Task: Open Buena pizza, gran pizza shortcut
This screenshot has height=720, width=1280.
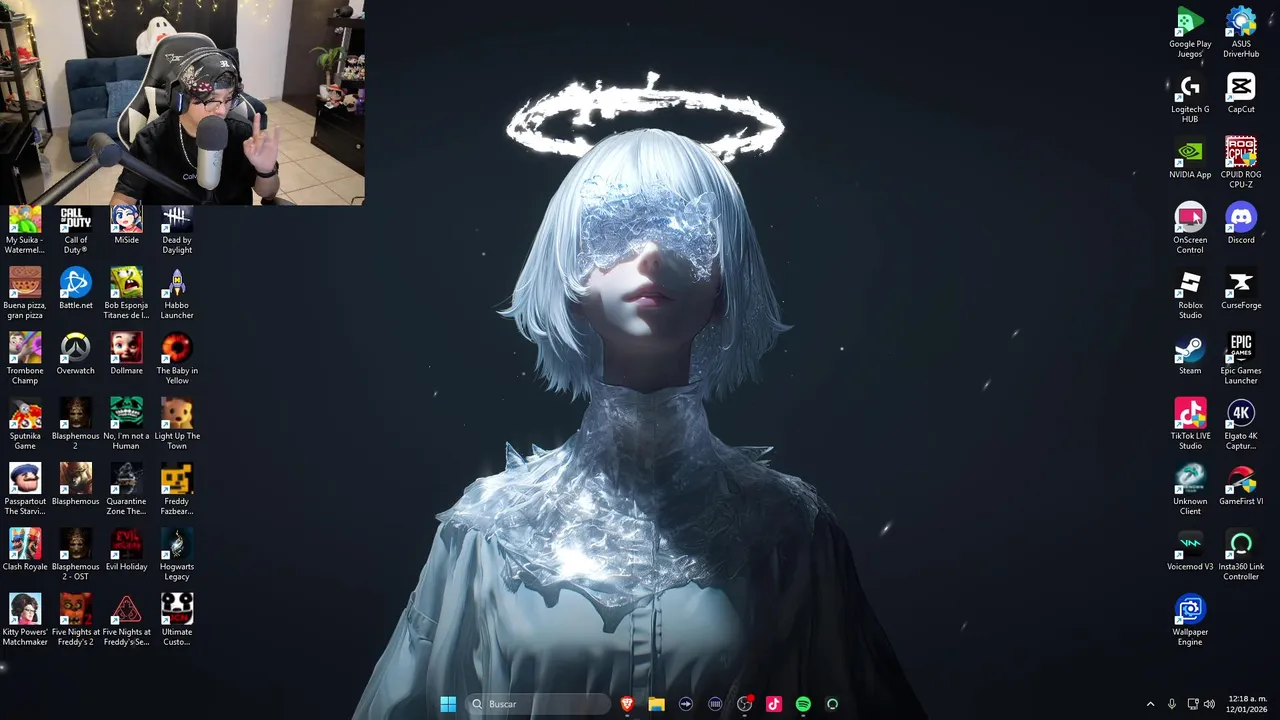Action: 25,294
